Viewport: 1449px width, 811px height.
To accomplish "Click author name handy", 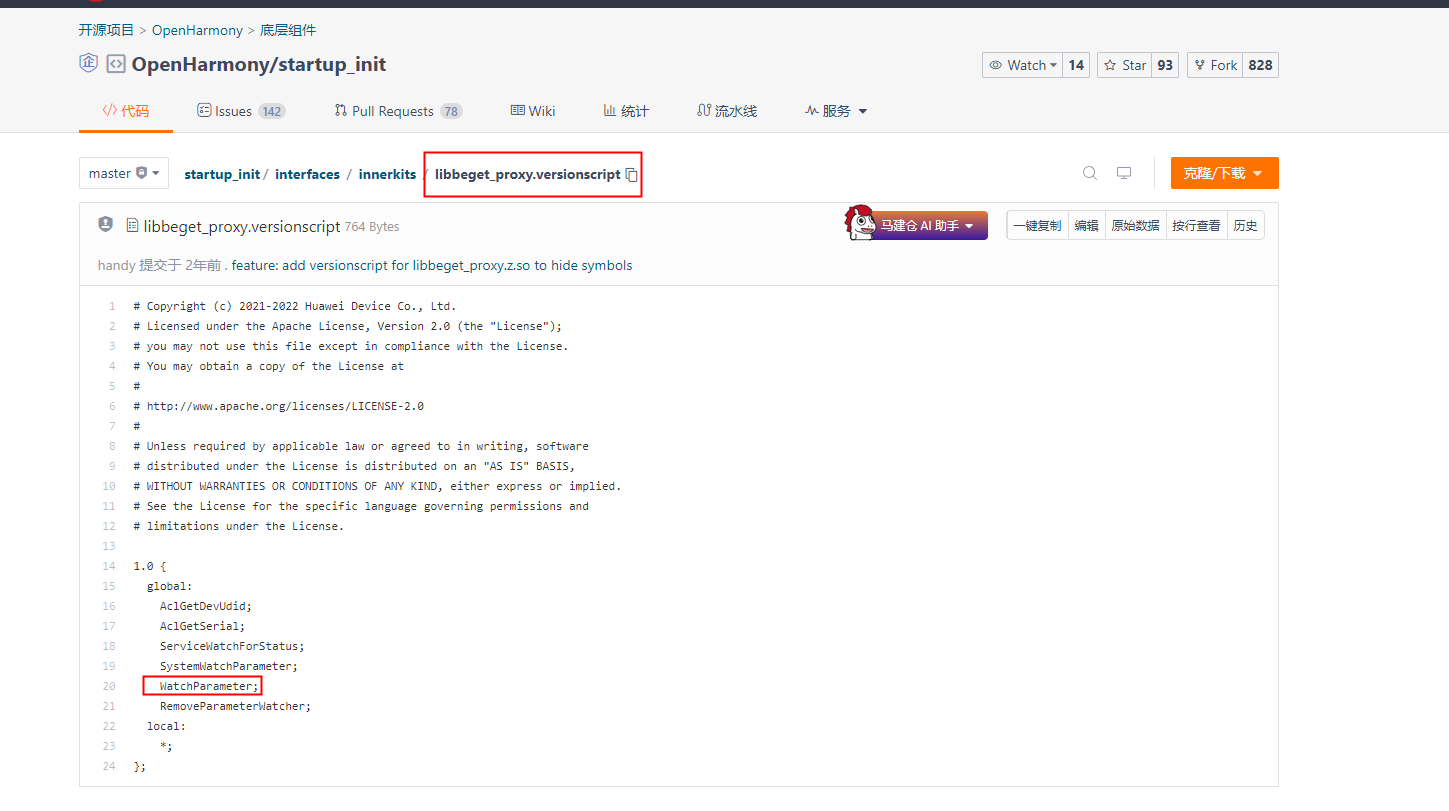I will (116, 265).
